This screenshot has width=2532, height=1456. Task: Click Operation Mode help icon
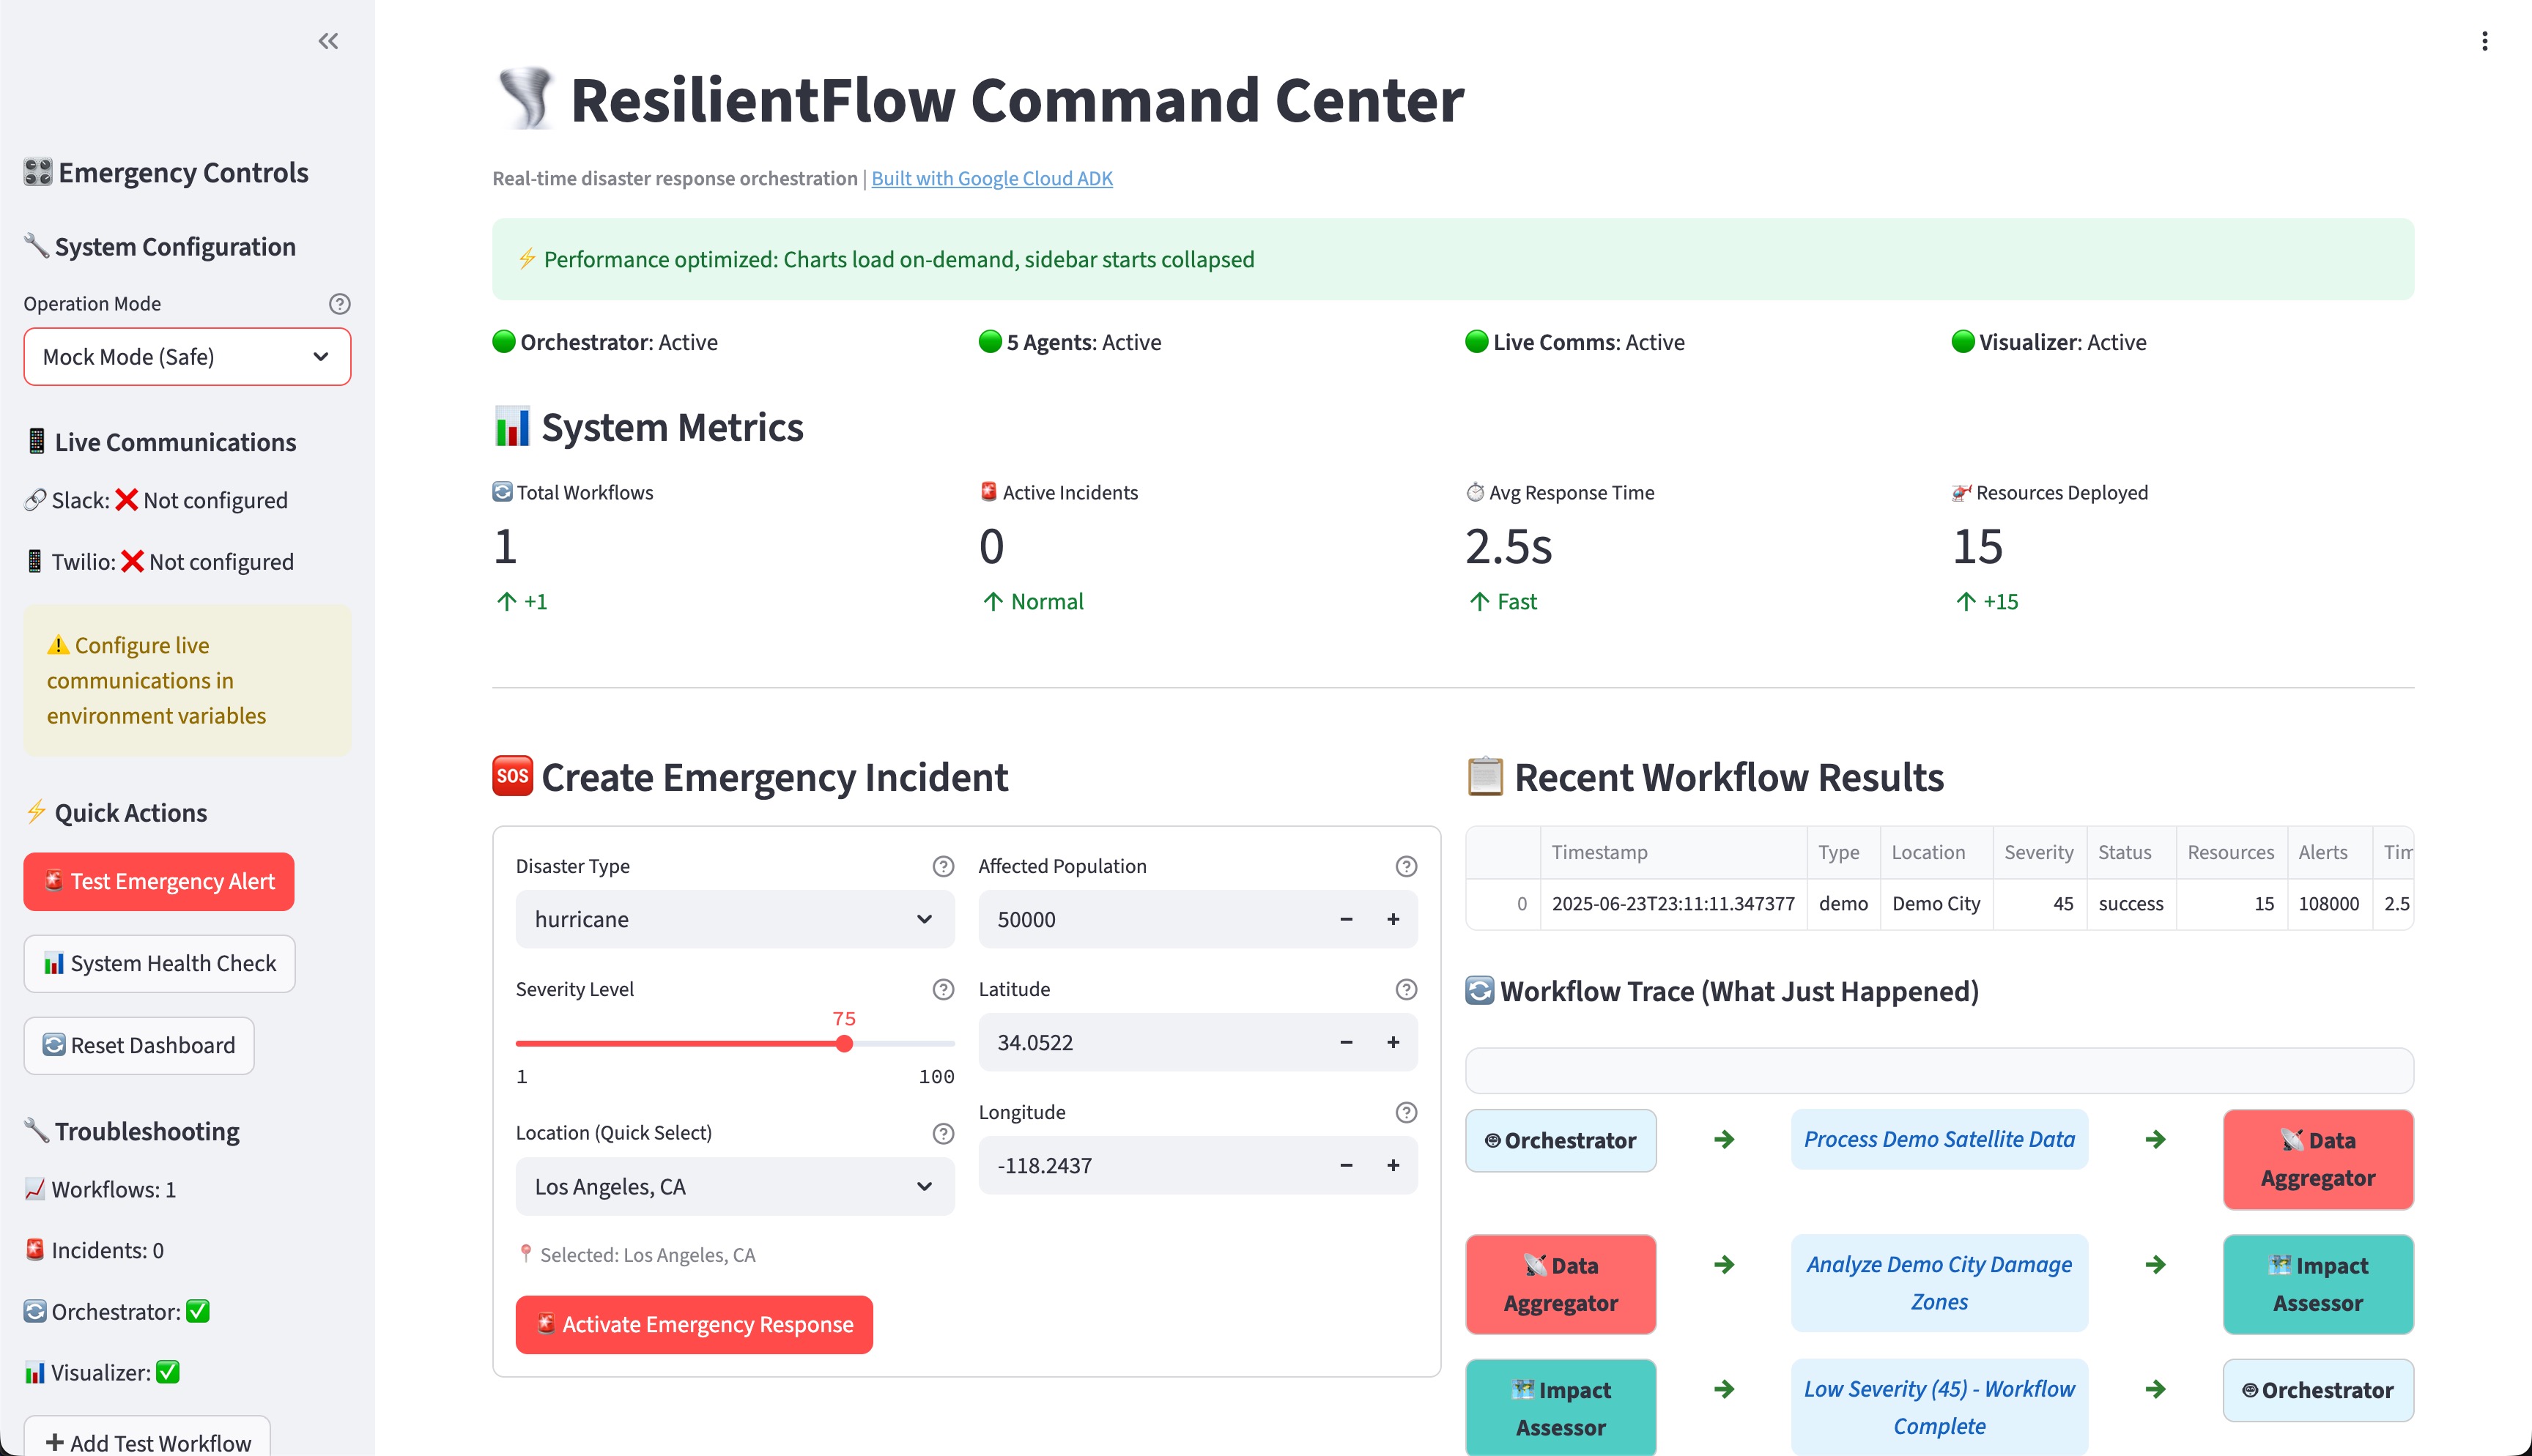click(x=340, y=304)
